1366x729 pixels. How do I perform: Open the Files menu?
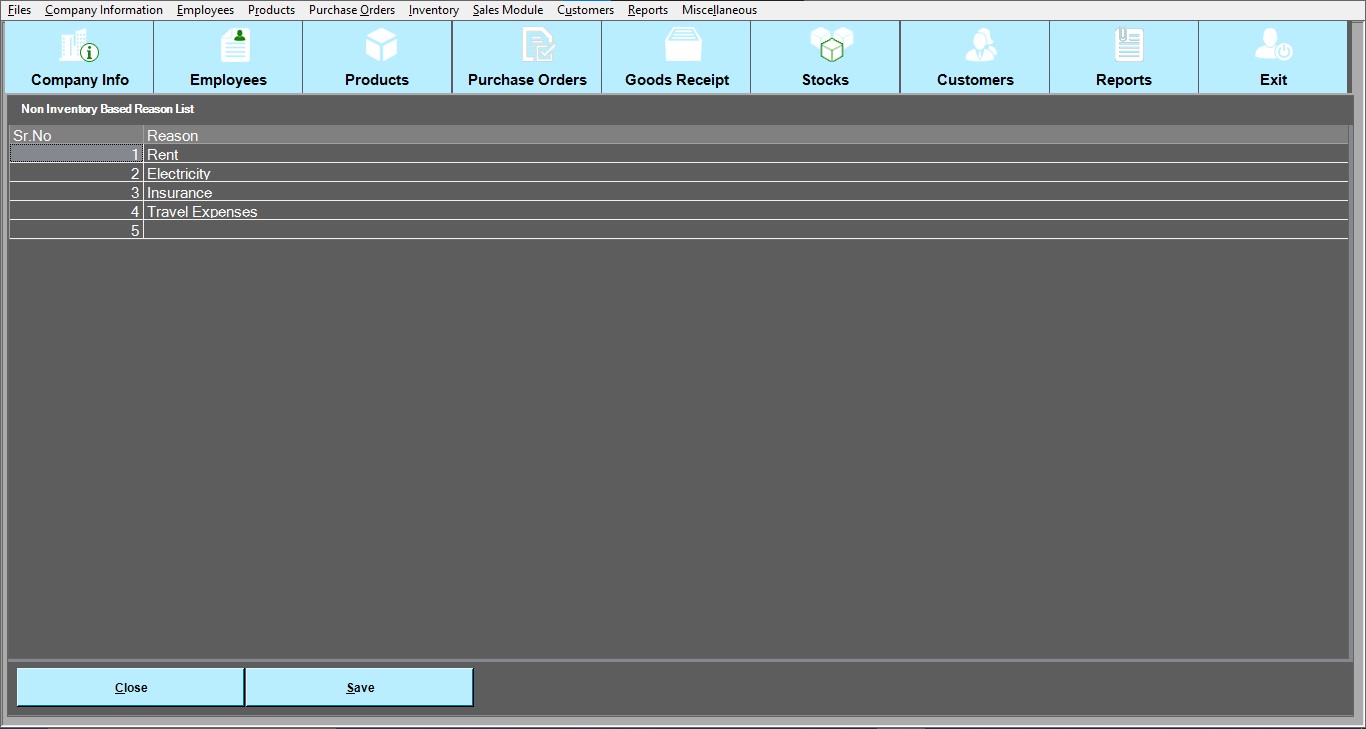[x=19, y=10]
